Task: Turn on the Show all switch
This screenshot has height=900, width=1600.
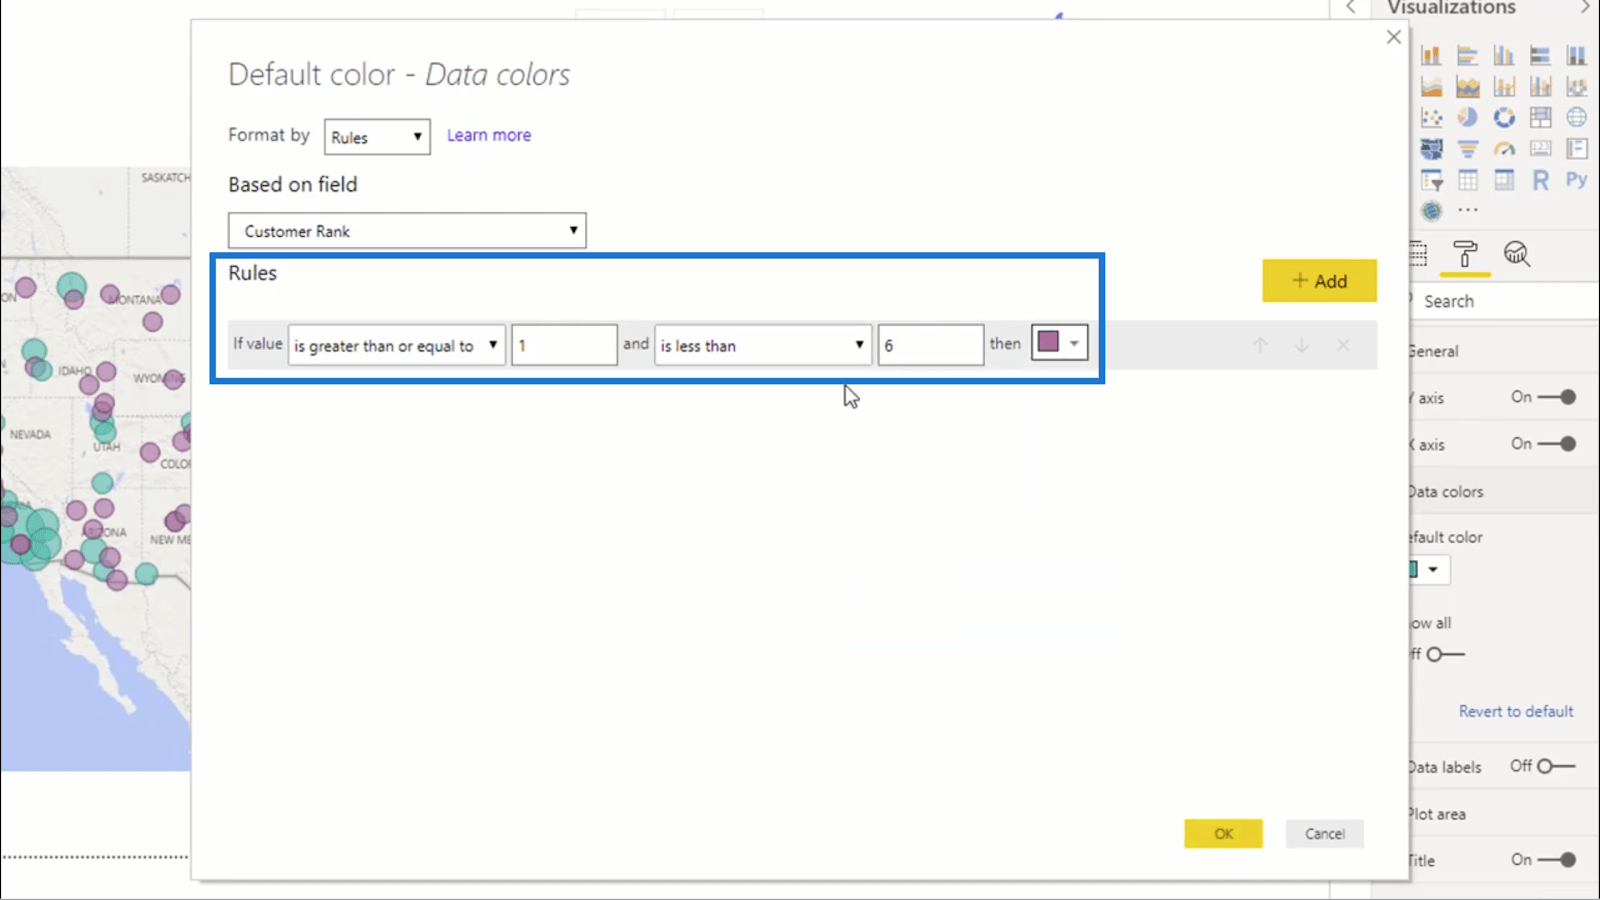Action: [x=1445, y=655]
